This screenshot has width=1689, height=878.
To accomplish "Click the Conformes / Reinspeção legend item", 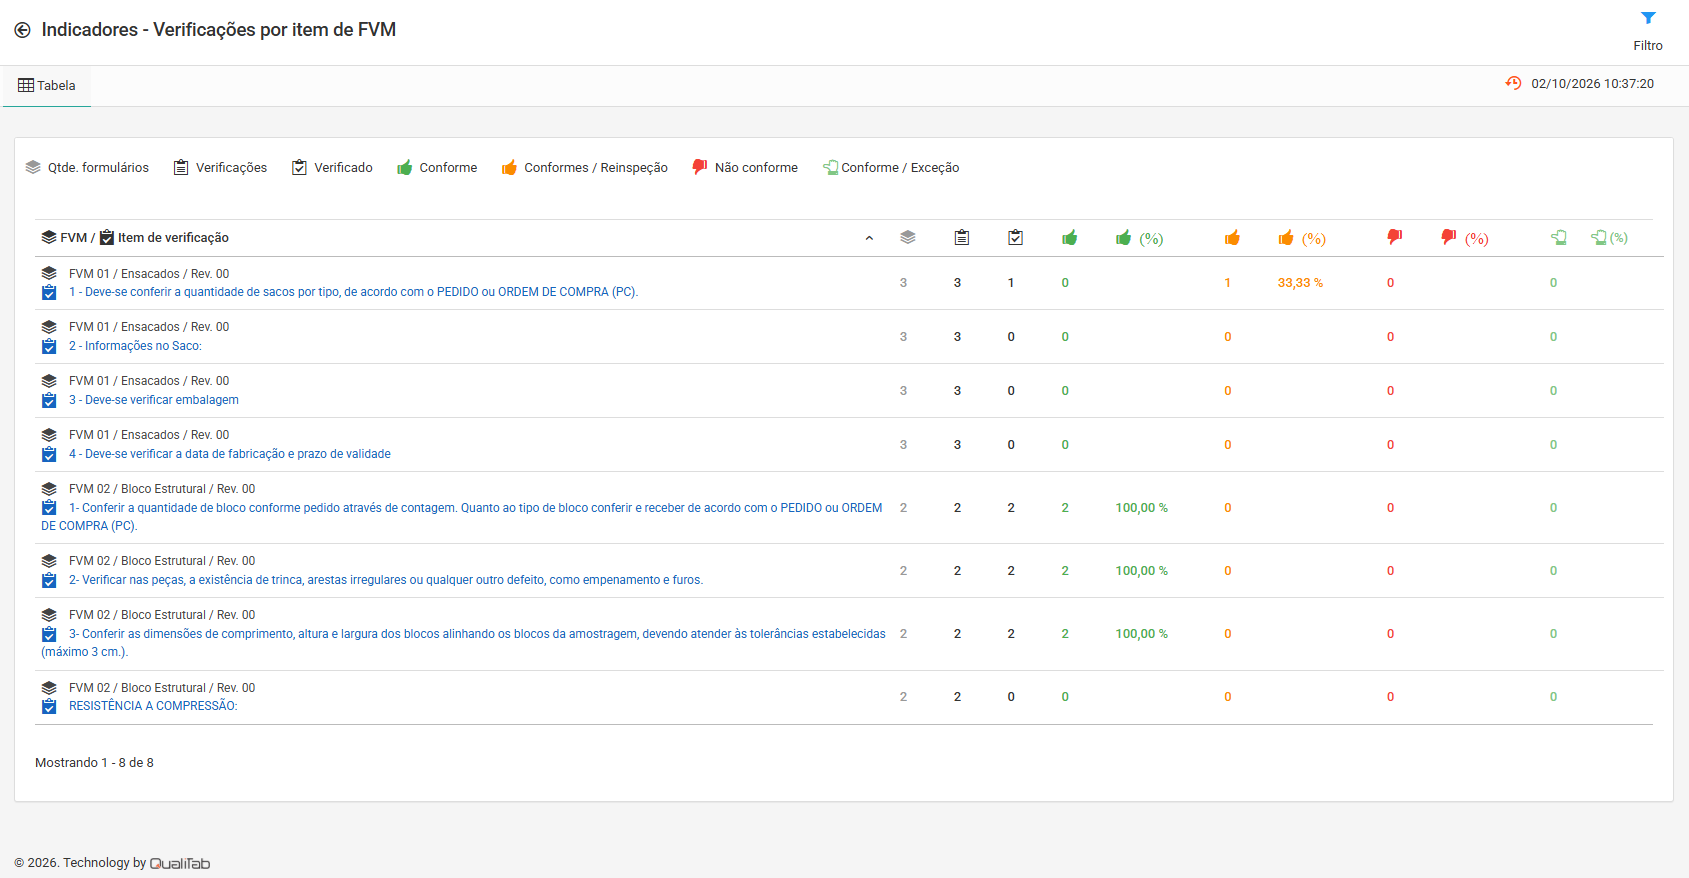I will point(585,168).
